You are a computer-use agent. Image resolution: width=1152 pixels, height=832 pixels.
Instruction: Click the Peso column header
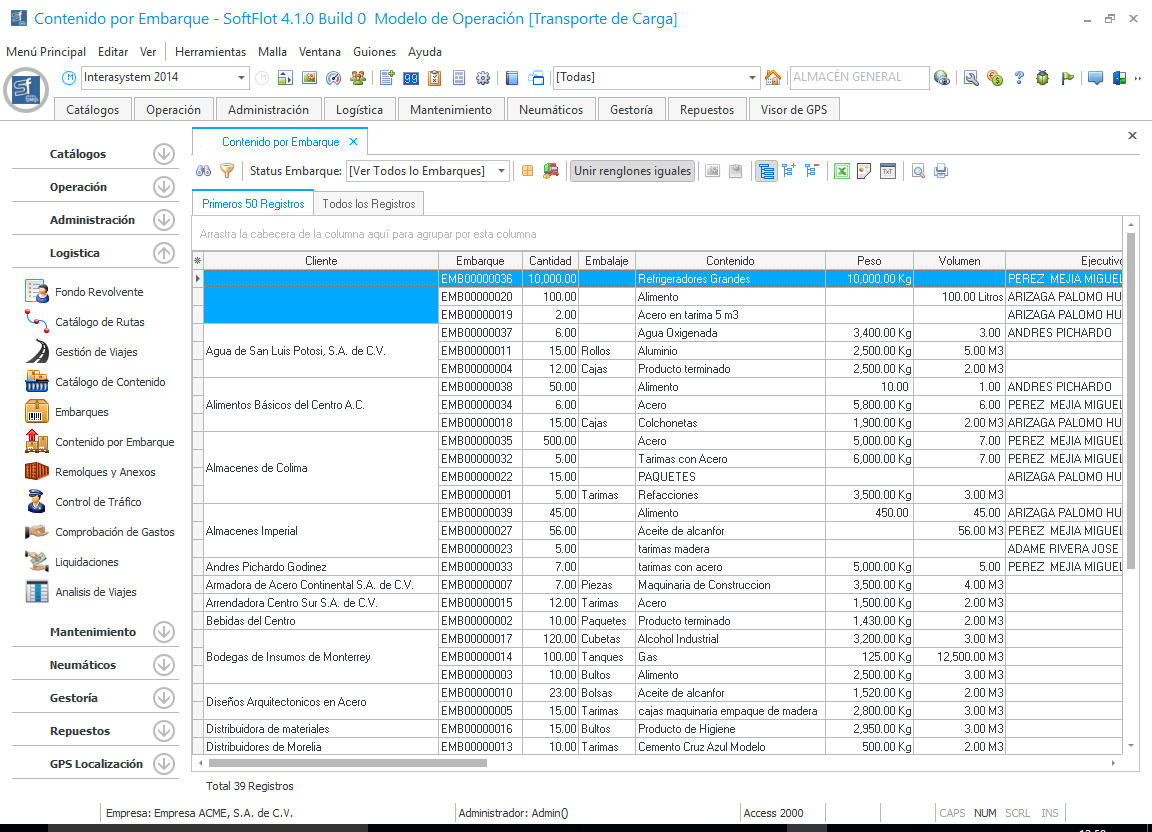869,261
